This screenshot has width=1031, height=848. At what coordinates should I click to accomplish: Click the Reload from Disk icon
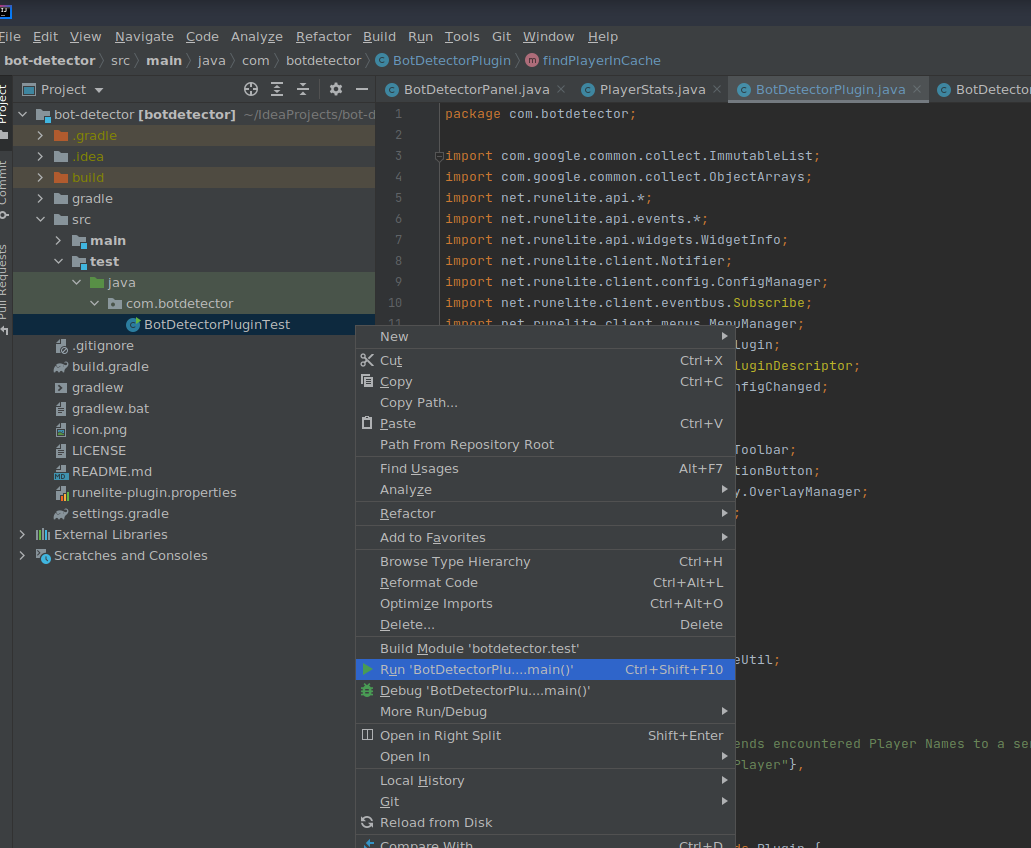coord(367,822)
